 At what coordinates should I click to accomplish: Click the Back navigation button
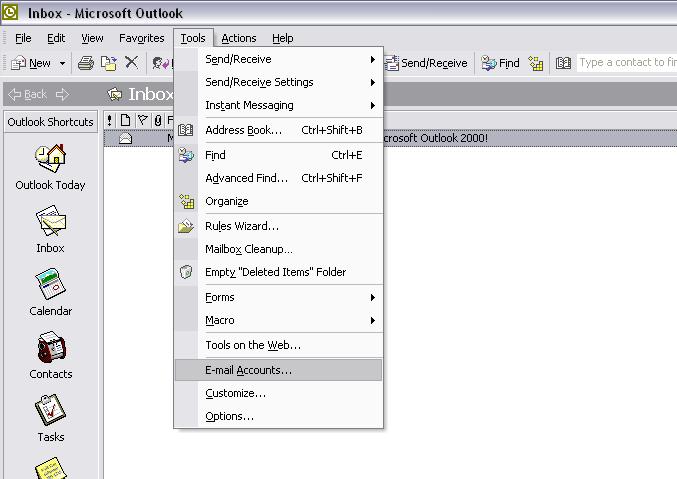tap(28, 94)
